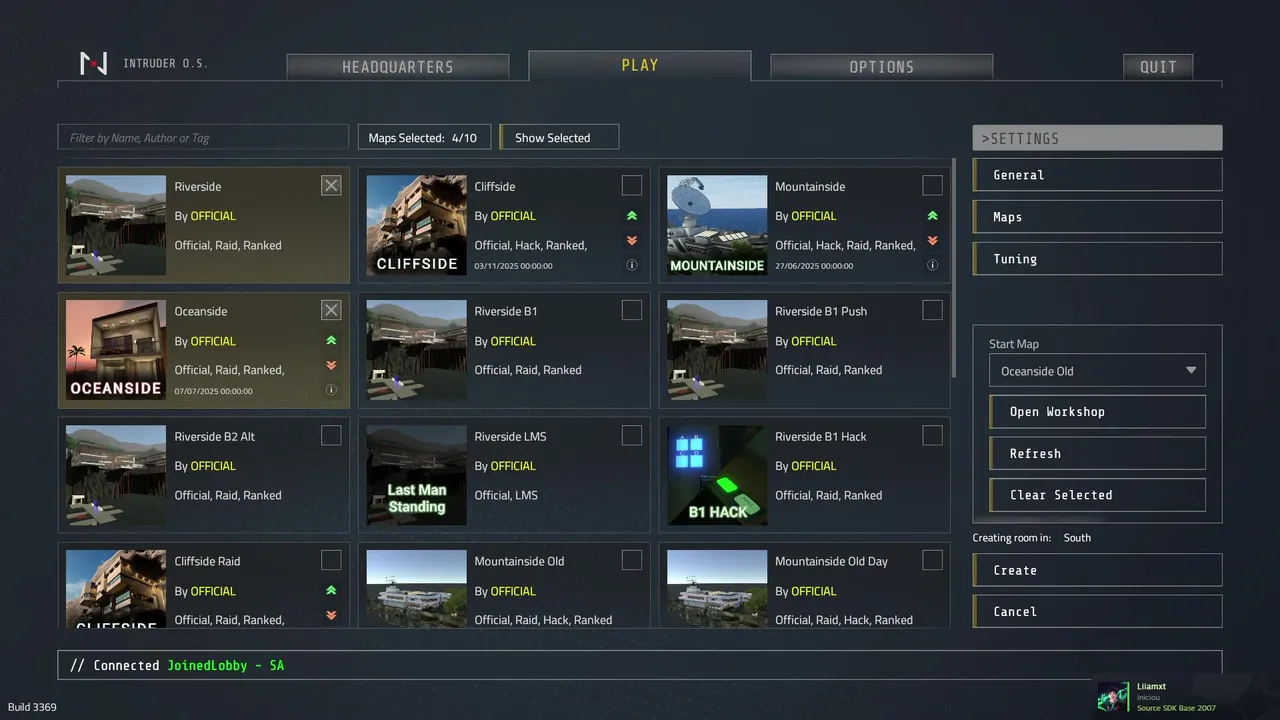The width and height of the screenshot is (1280, 720).
Task: Click the Maps Selected 4/10 counter
Action: coord(424,138)
